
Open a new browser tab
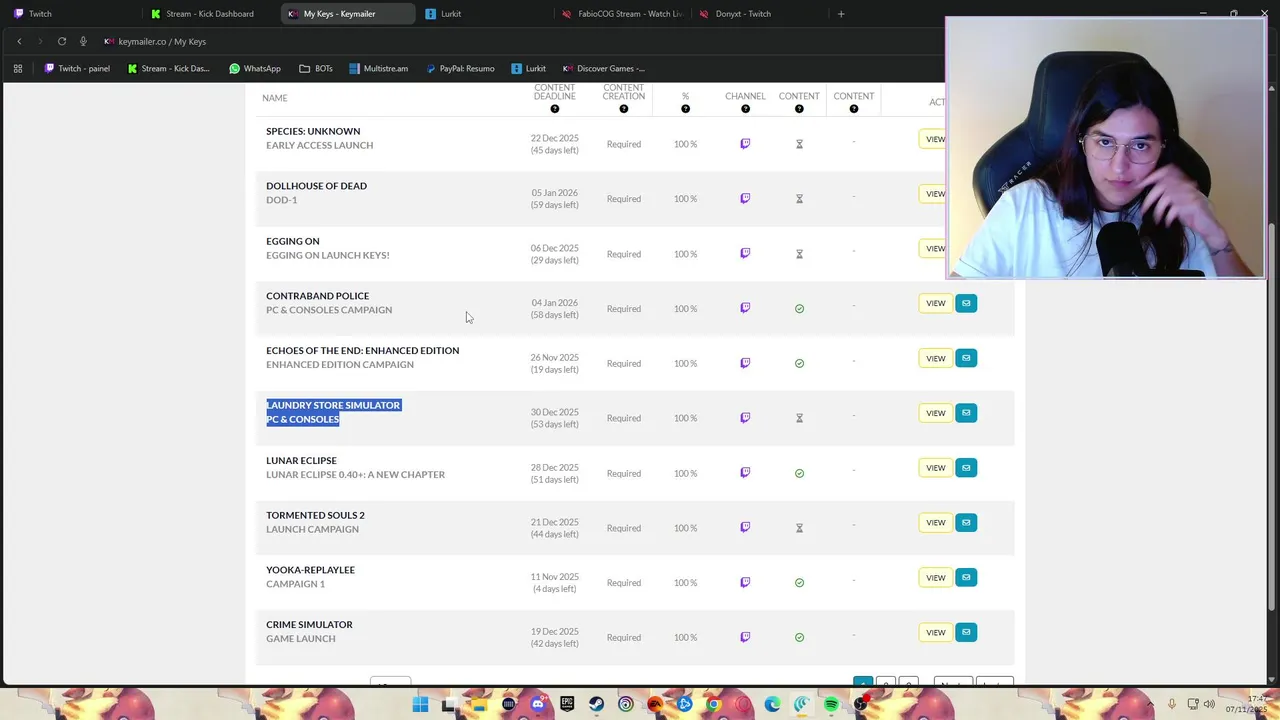(x=841, y=14)
